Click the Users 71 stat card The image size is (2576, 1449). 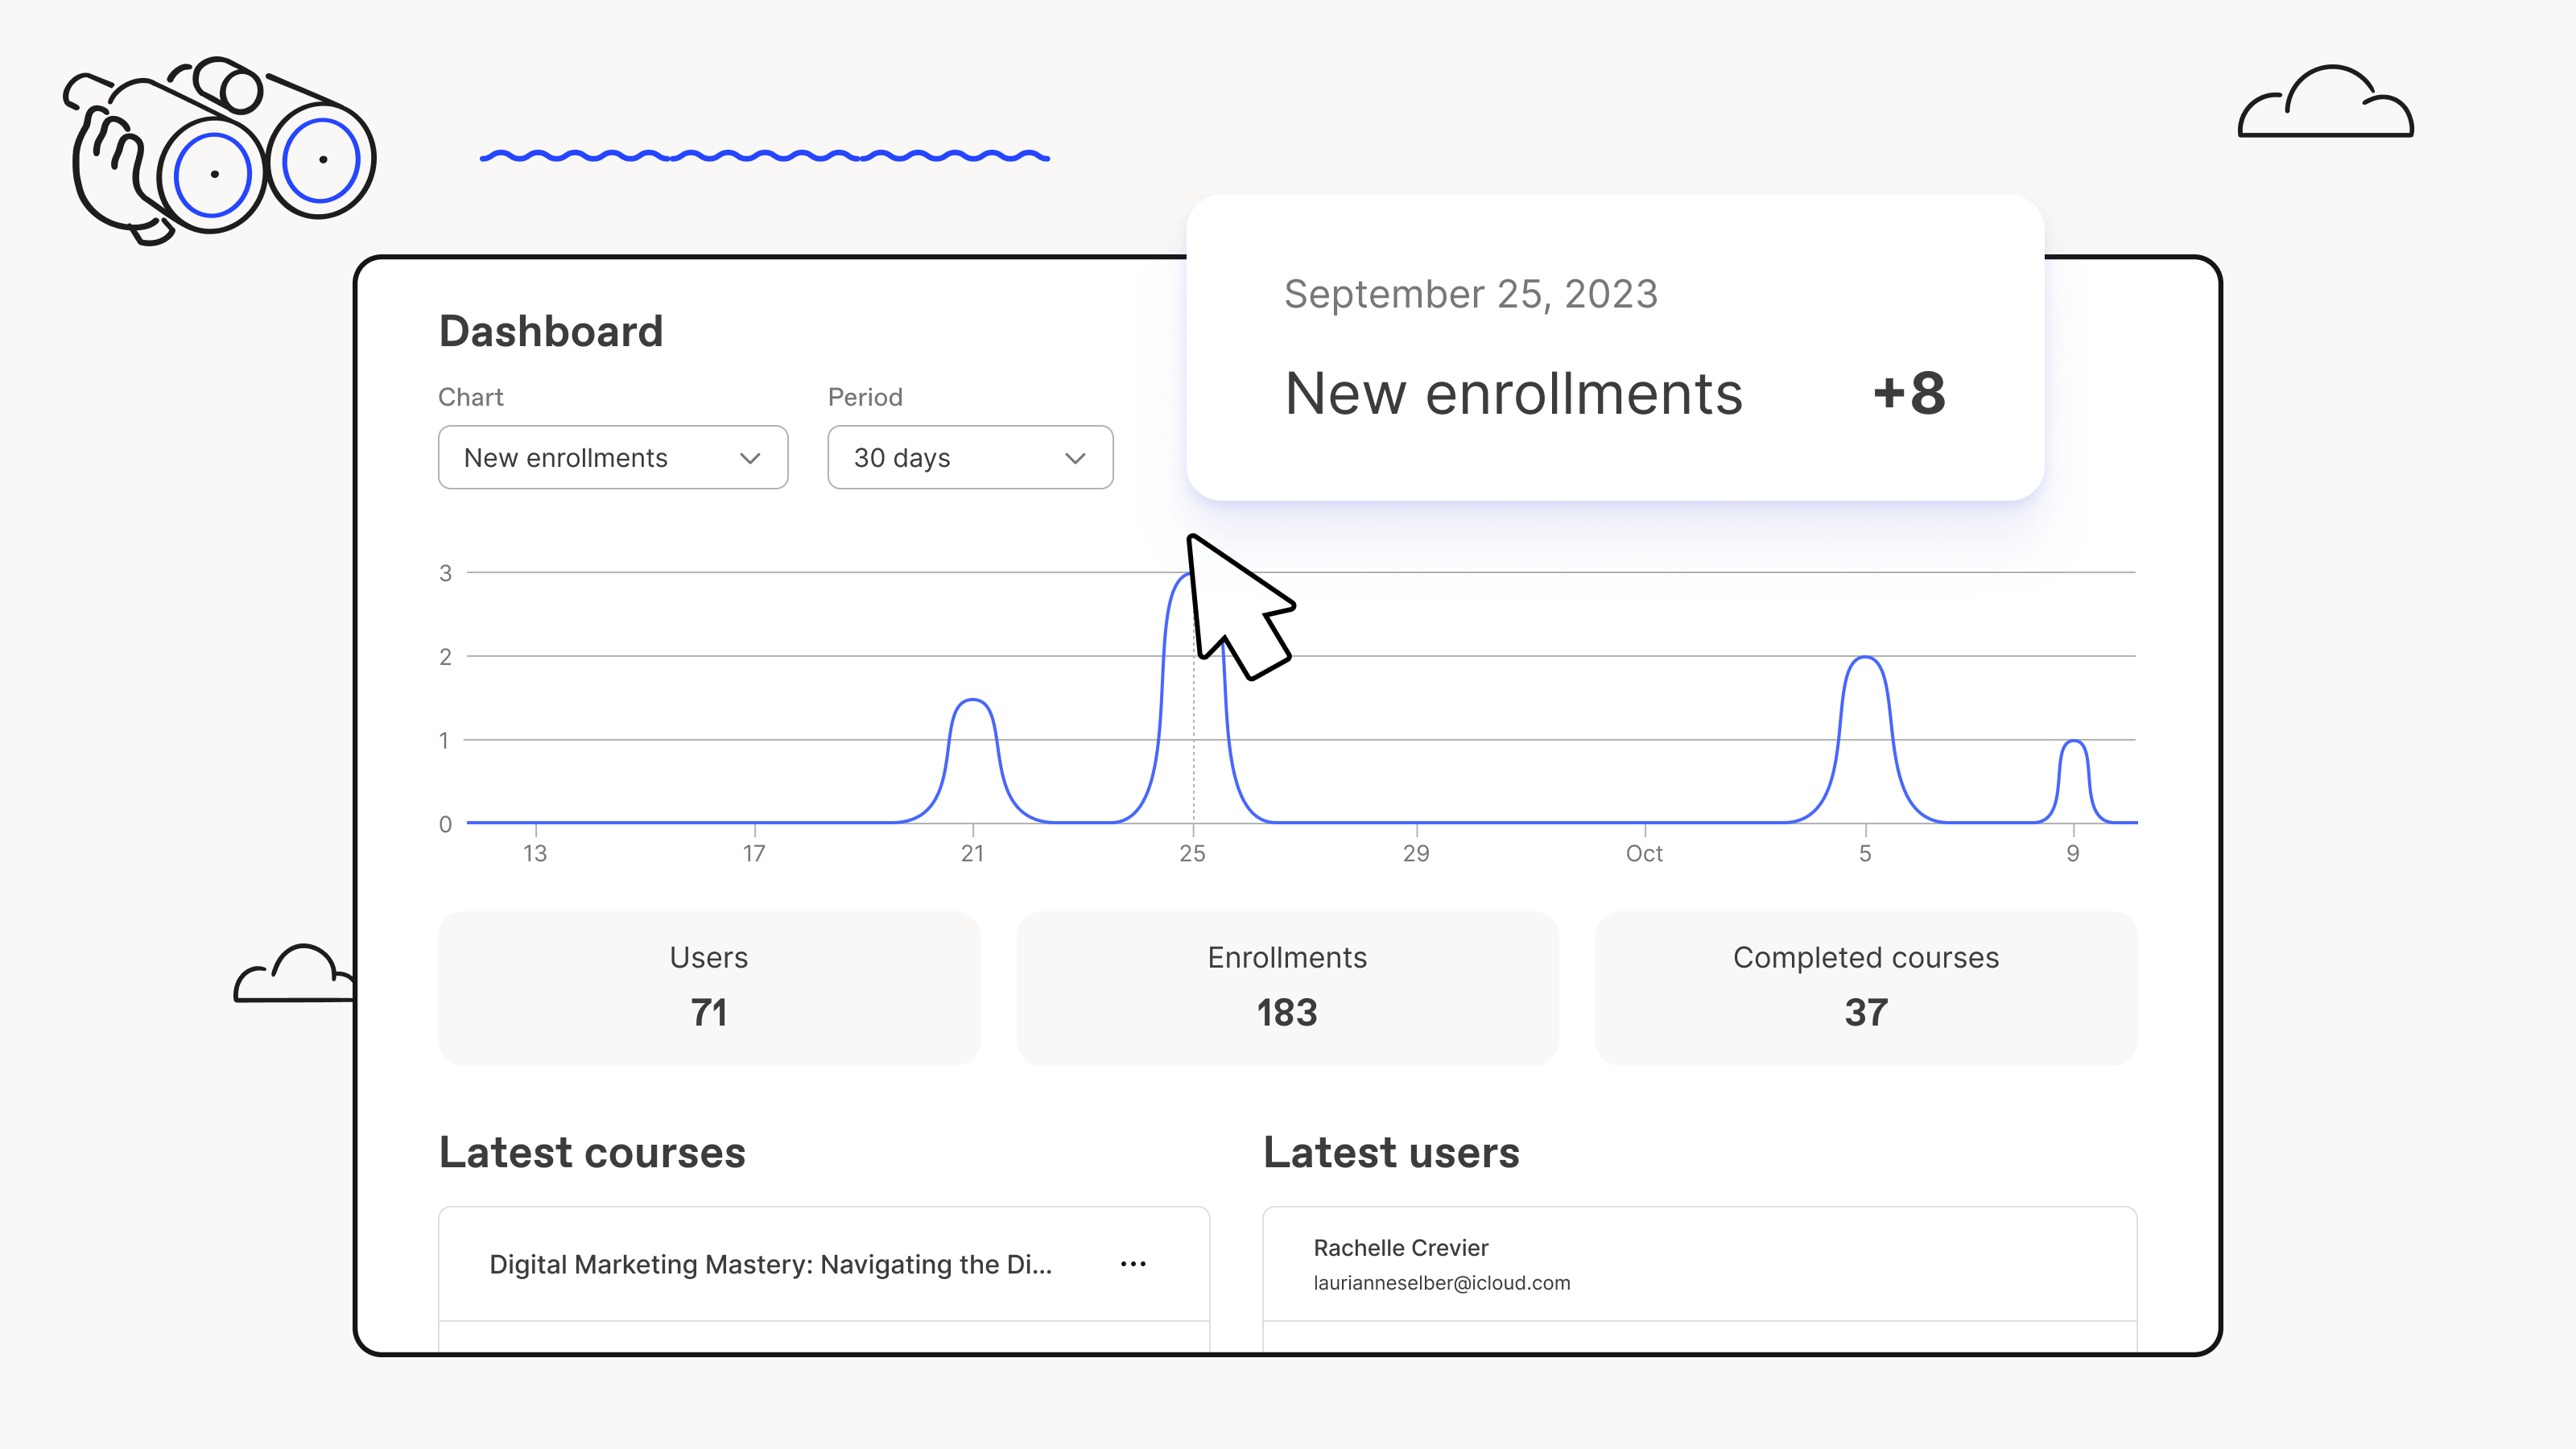tap(709, 987)
